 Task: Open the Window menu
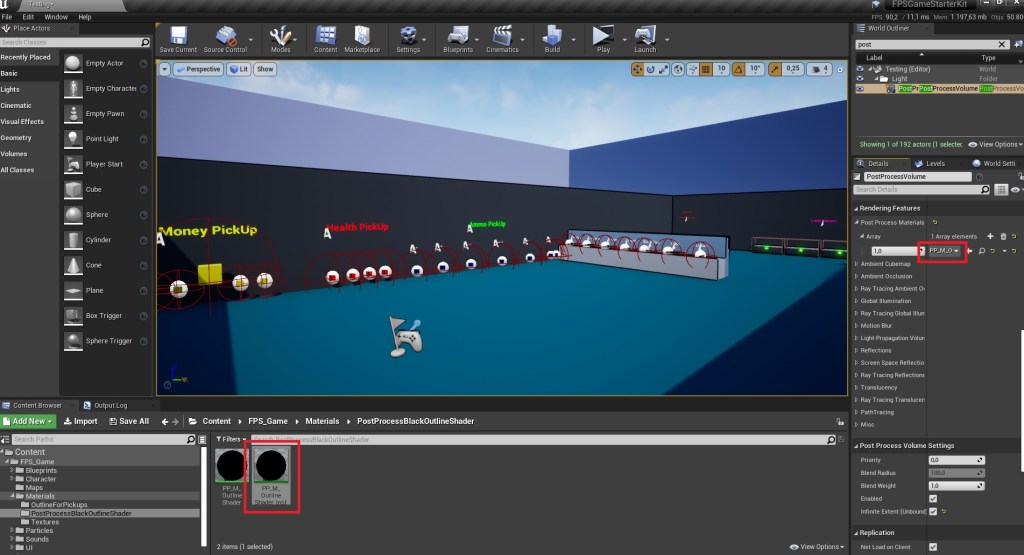(56, 17)
